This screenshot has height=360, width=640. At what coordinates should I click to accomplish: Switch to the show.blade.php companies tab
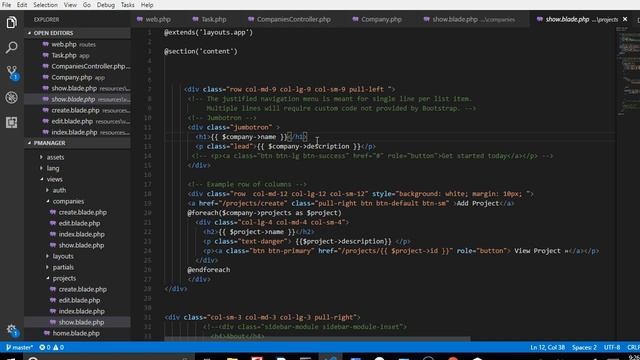[473, 19]
